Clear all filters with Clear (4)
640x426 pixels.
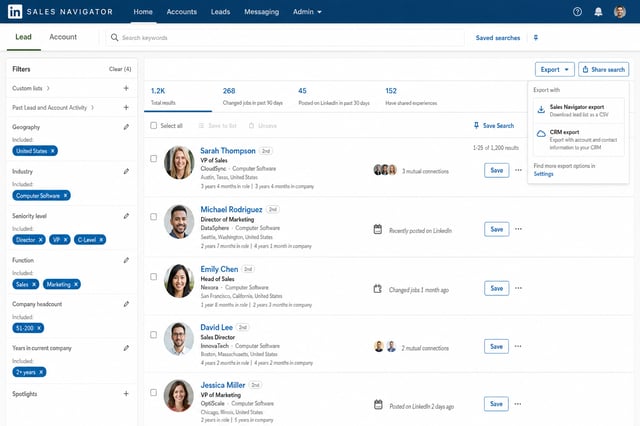[120, 69]
